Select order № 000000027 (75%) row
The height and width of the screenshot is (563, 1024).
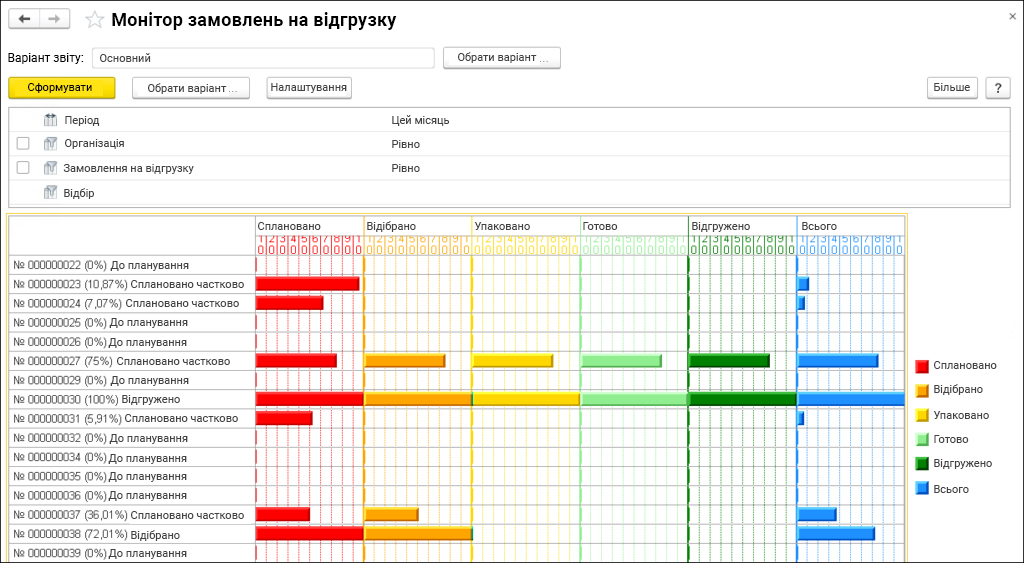tap(133, 361)
